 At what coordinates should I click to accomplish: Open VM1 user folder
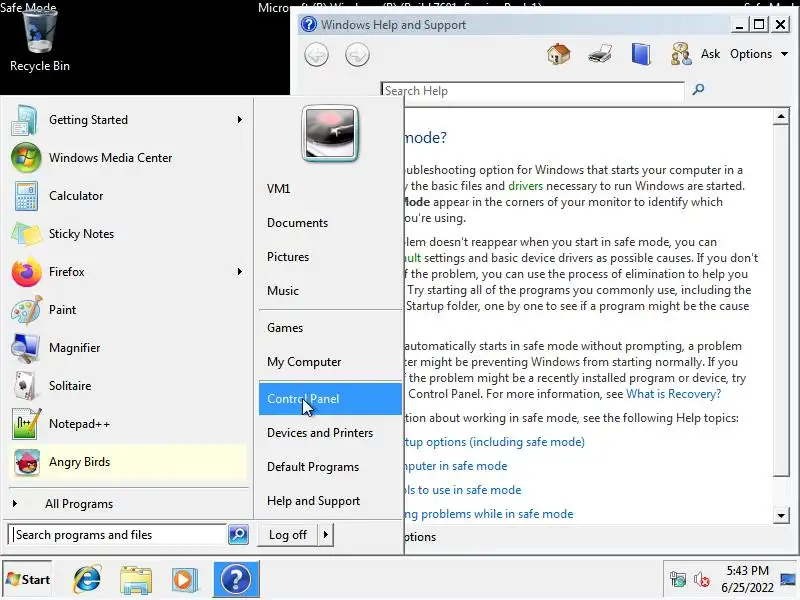tap(330, 189)
